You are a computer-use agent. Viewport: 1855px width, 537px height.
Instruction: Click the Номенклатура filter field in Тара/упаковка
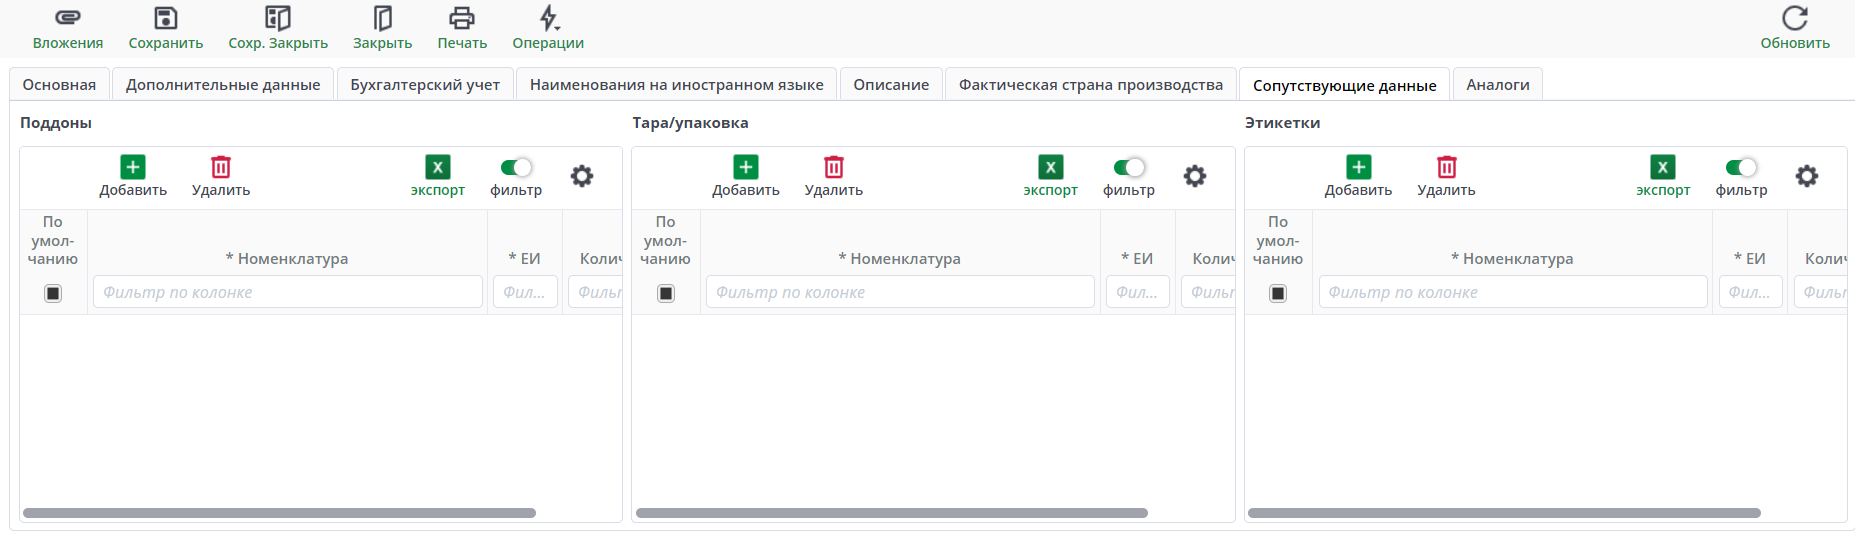point(900,292)
